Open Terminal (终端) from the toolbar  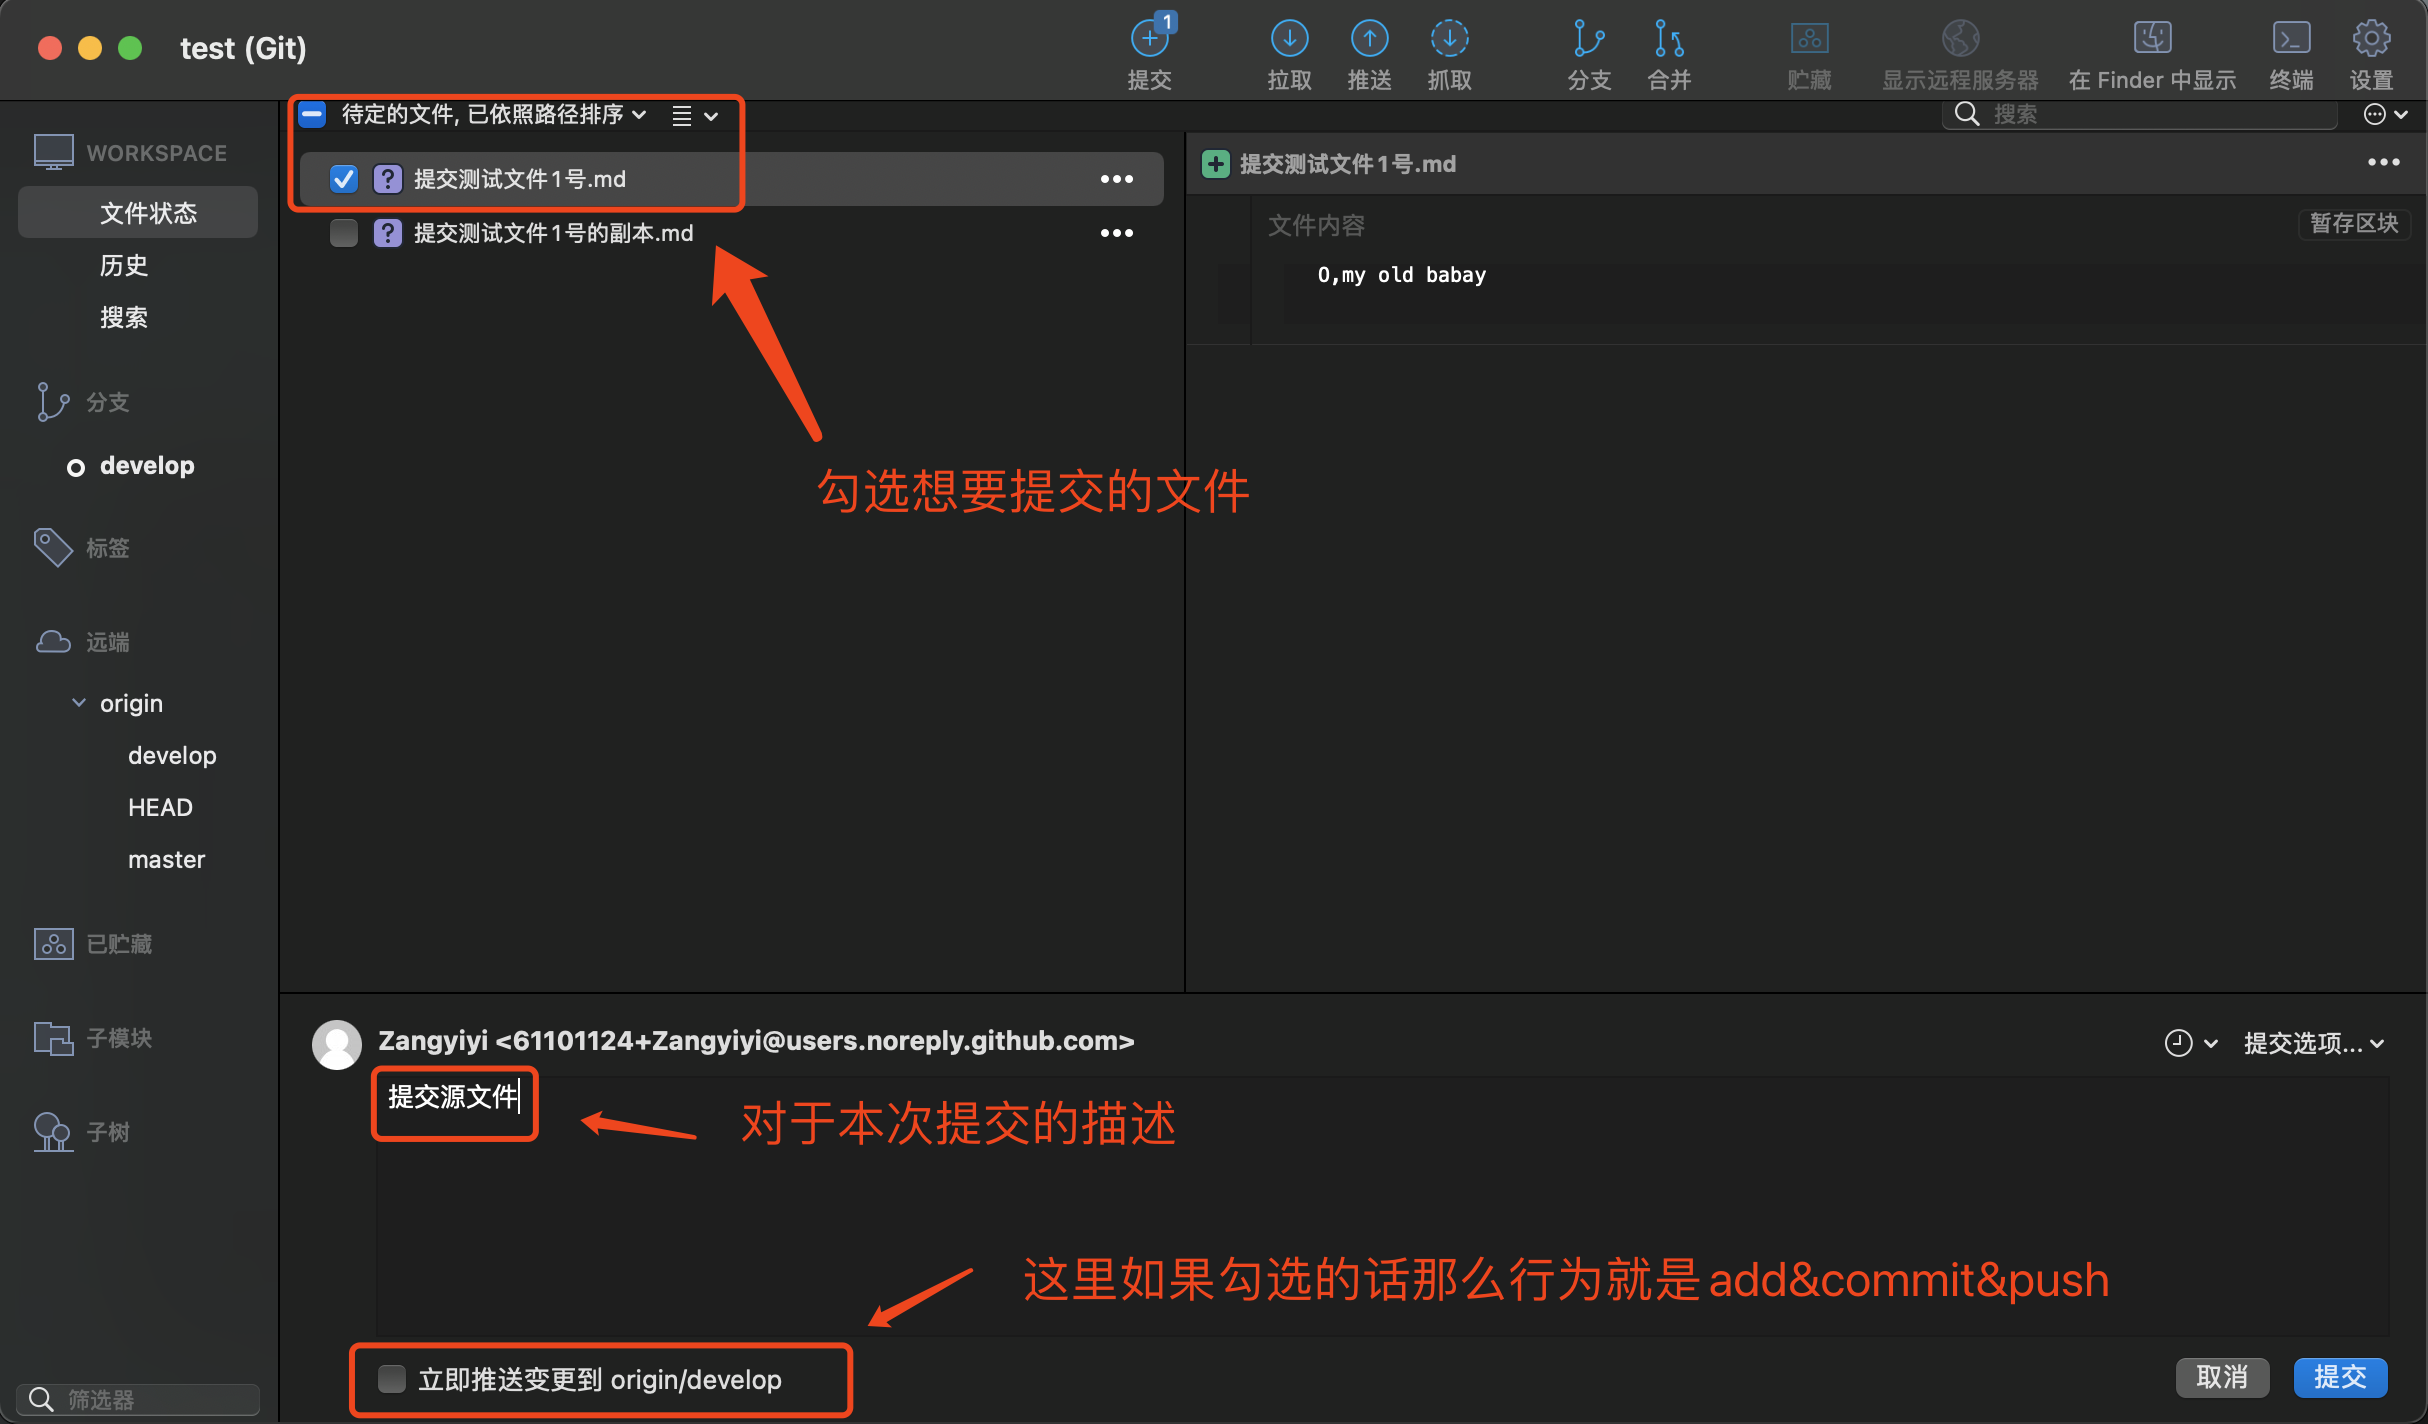pyautogui.click(x=2291, y=40)
